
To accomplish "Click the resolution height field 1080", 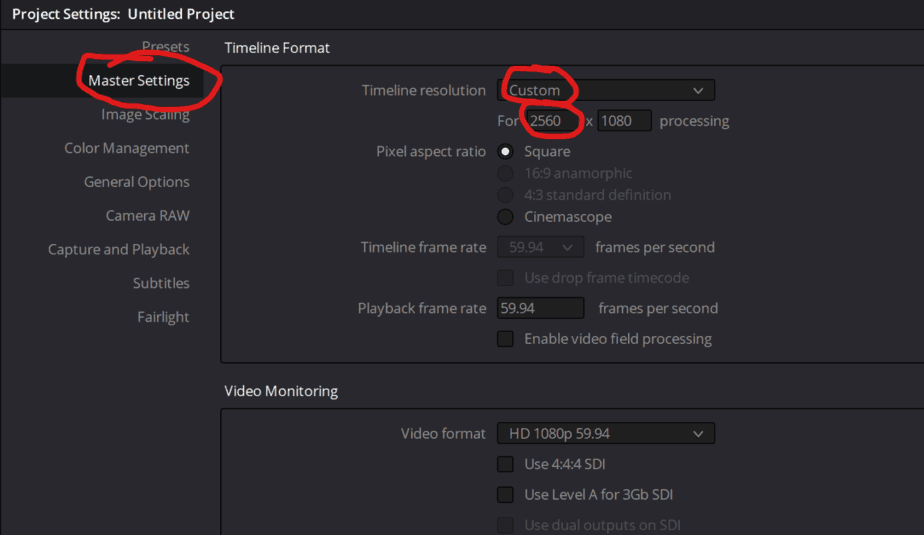I will click(624, 121).
